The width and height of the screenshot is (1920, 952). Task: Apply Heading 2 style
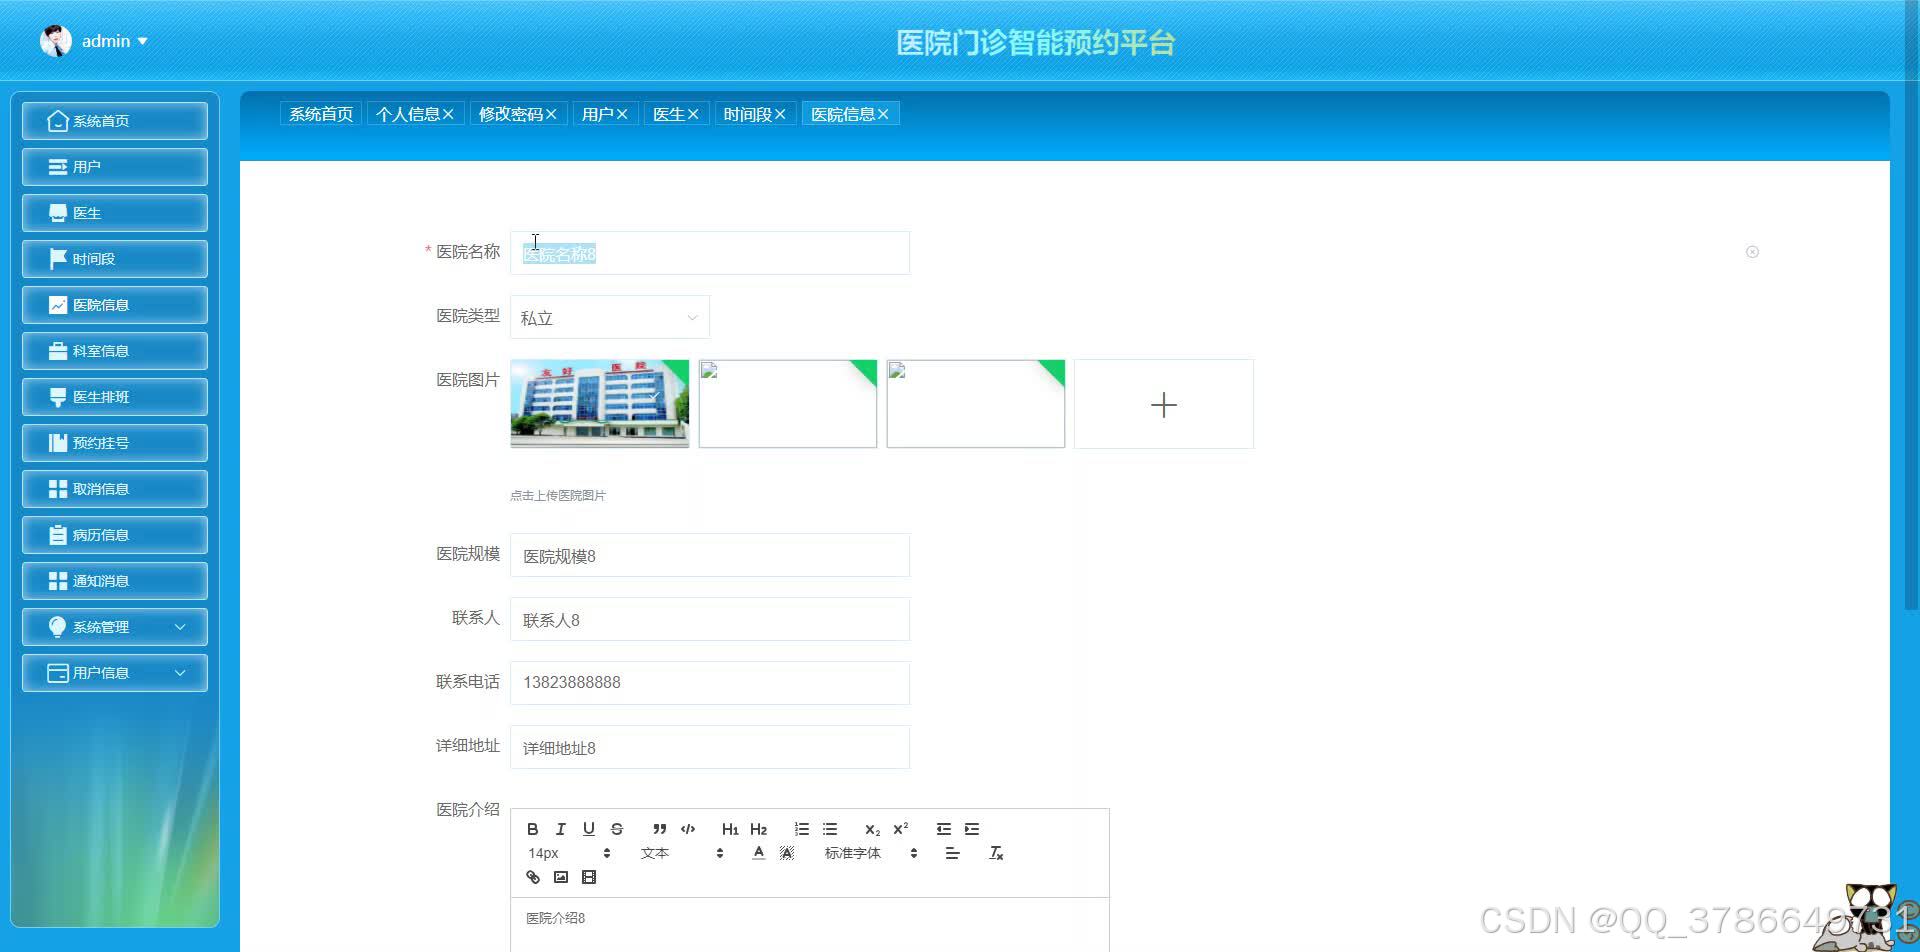pos(758,829)
